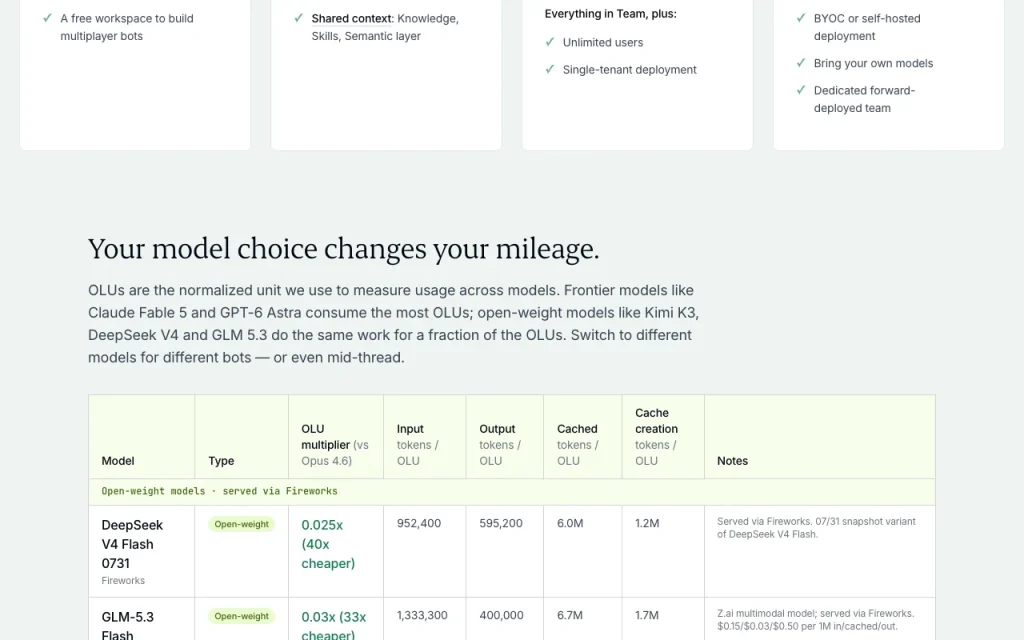This screenshot has width=1024, height=640.
Task: Click DeepSeek note 'Served via Fireworks. 07/31 snapshot'
Action: (816, 528)
